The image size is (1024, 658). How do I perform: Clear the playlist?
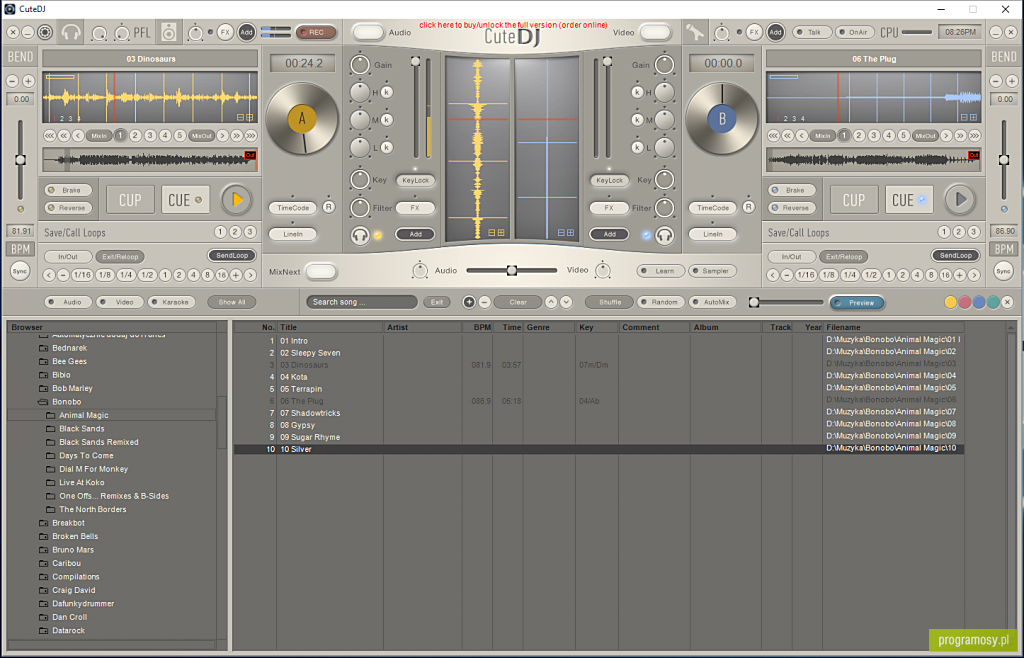[x=518, y=302]
